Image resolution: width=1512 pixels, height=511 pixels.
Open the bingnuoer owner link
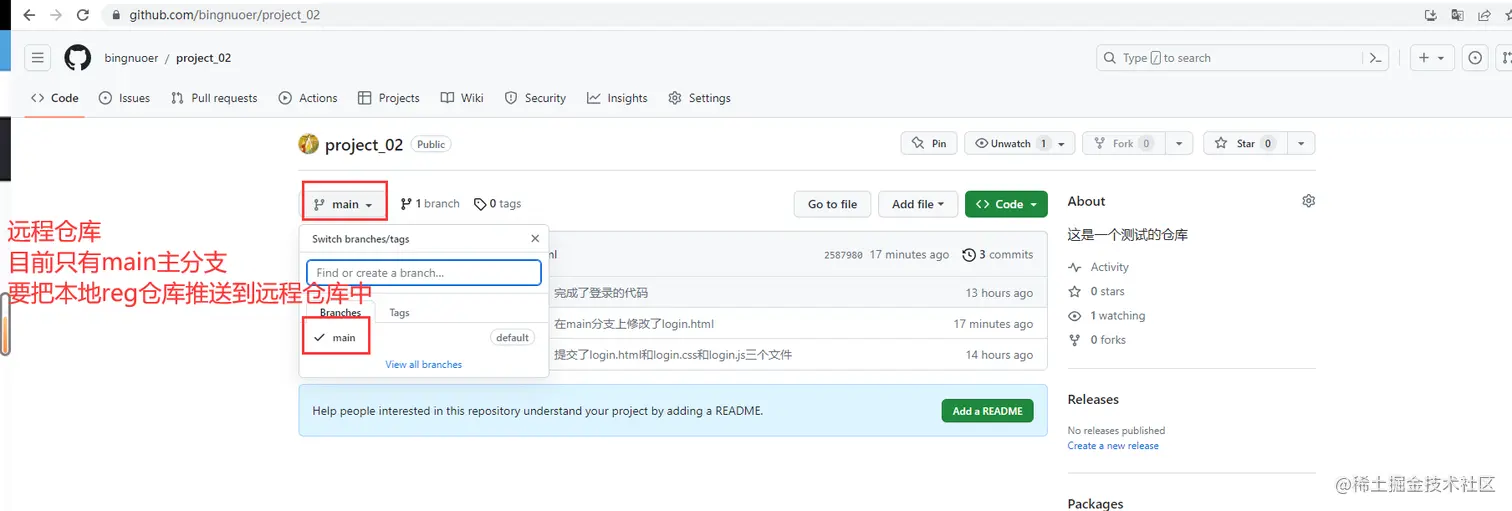[131, 58]
